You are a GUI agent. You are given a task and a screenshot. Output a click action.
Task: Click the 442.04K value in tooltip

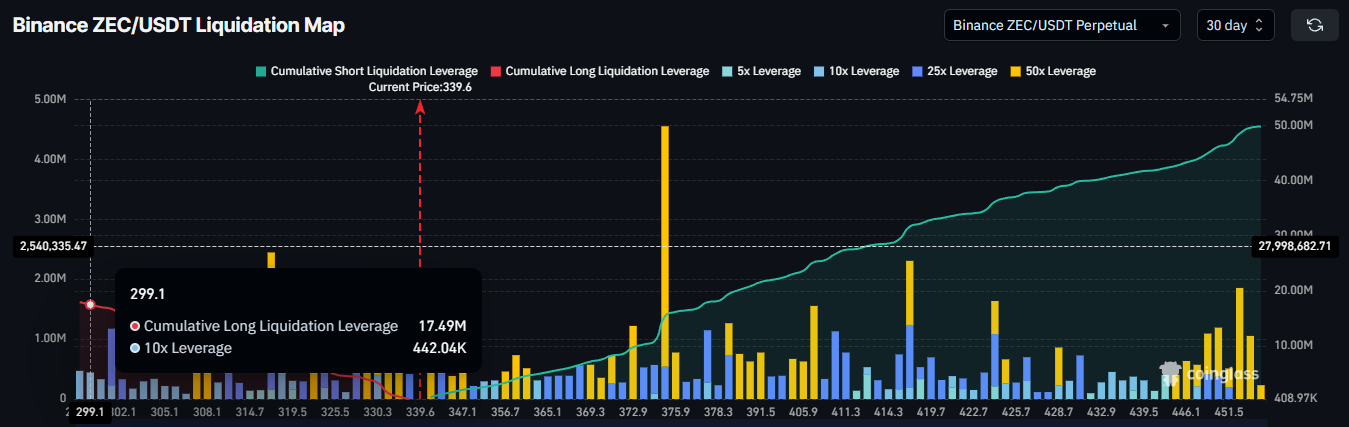[439, 348]
